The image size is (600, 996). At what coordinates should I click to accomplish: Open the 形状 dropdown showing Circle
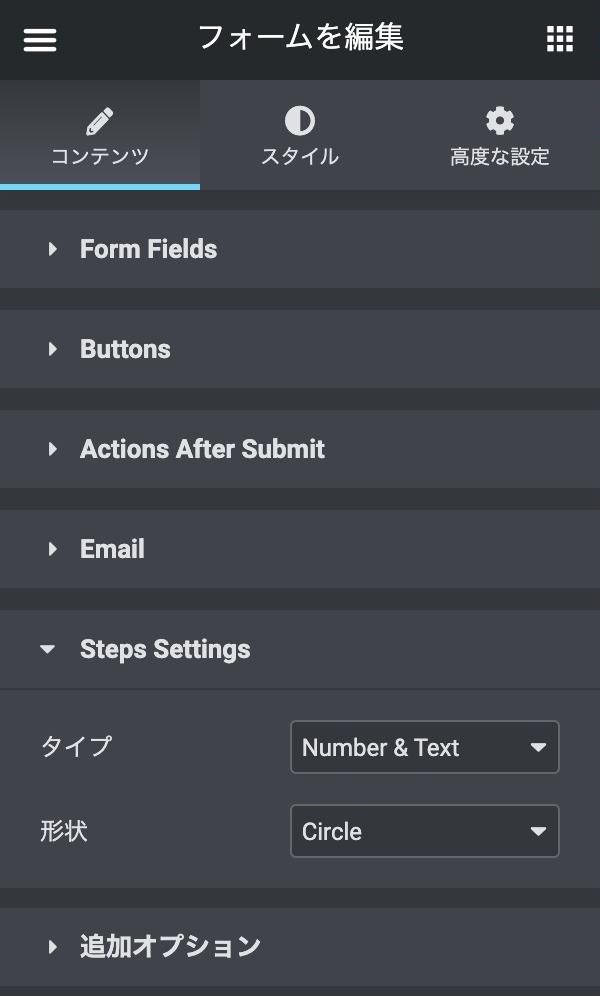point(424,831)
